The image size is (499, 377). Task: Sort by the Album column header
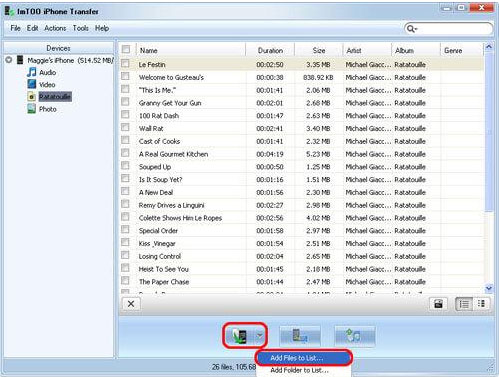[416, 50]
